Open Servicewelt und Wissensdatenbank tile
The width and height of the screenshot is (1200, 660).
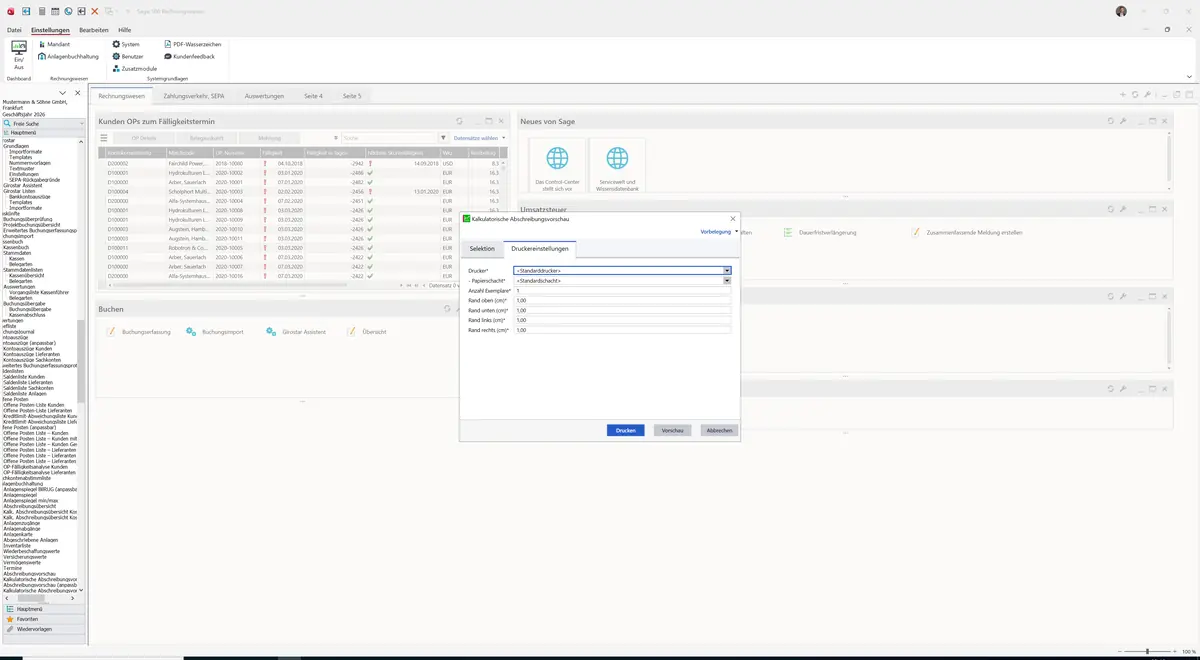(618, 166)
